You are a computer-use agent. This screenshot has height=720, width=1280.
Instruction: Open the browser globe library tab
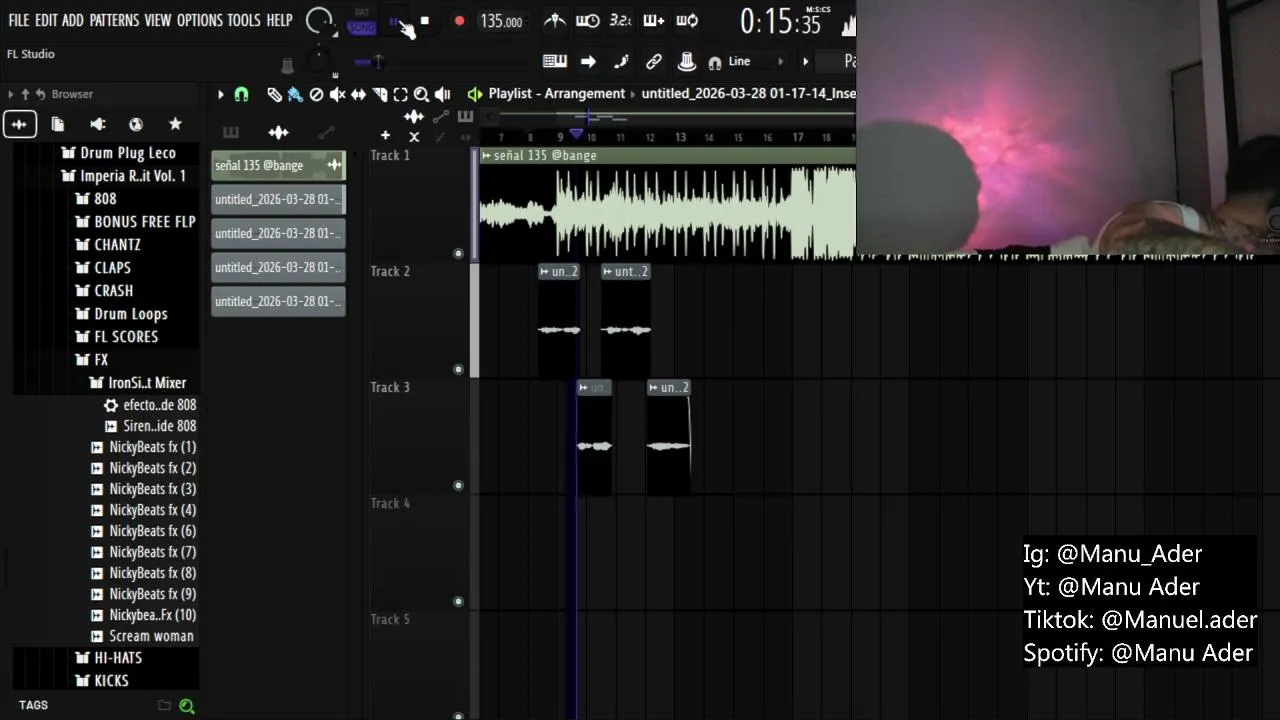tap(136, 124)
